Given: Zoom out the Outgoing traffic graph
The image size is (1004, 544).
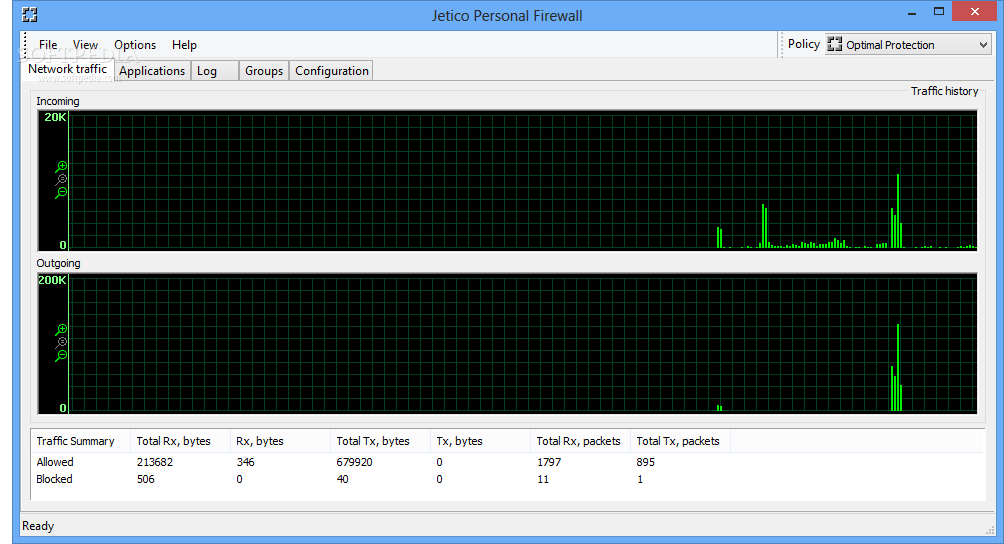Looking at the screenshot, I should point(61,355).
